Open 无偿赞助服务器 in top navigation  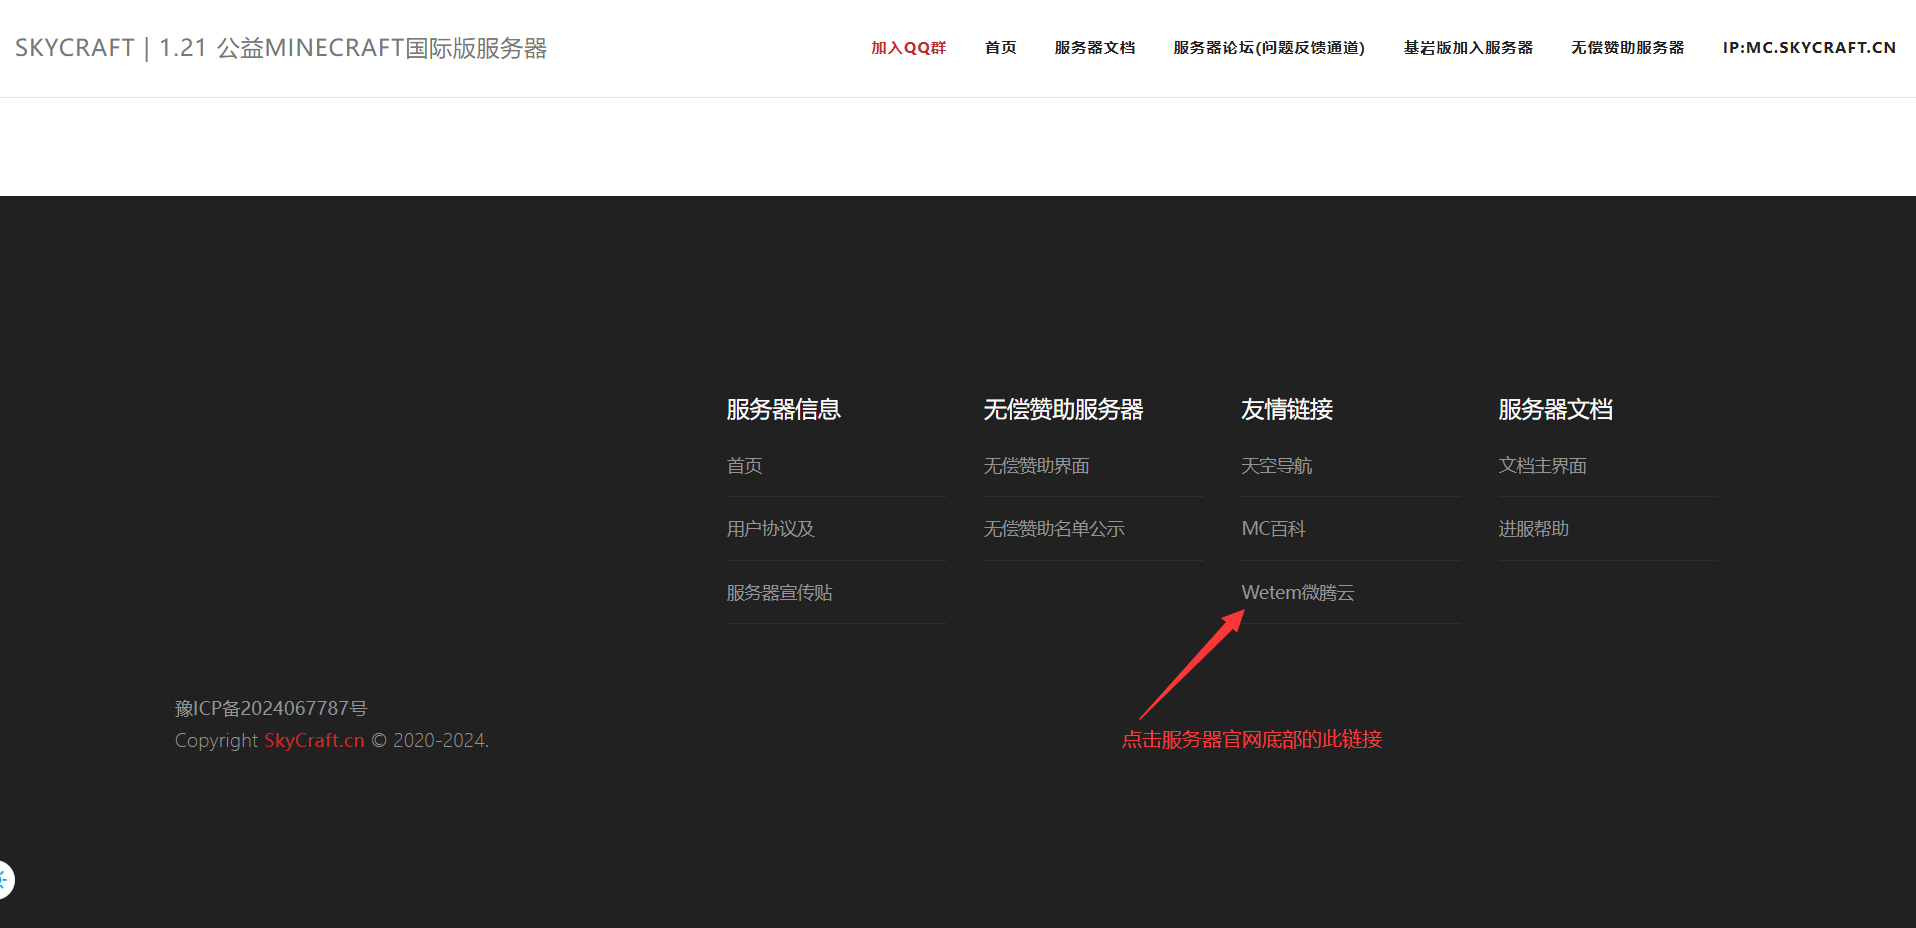[1627, 48]
